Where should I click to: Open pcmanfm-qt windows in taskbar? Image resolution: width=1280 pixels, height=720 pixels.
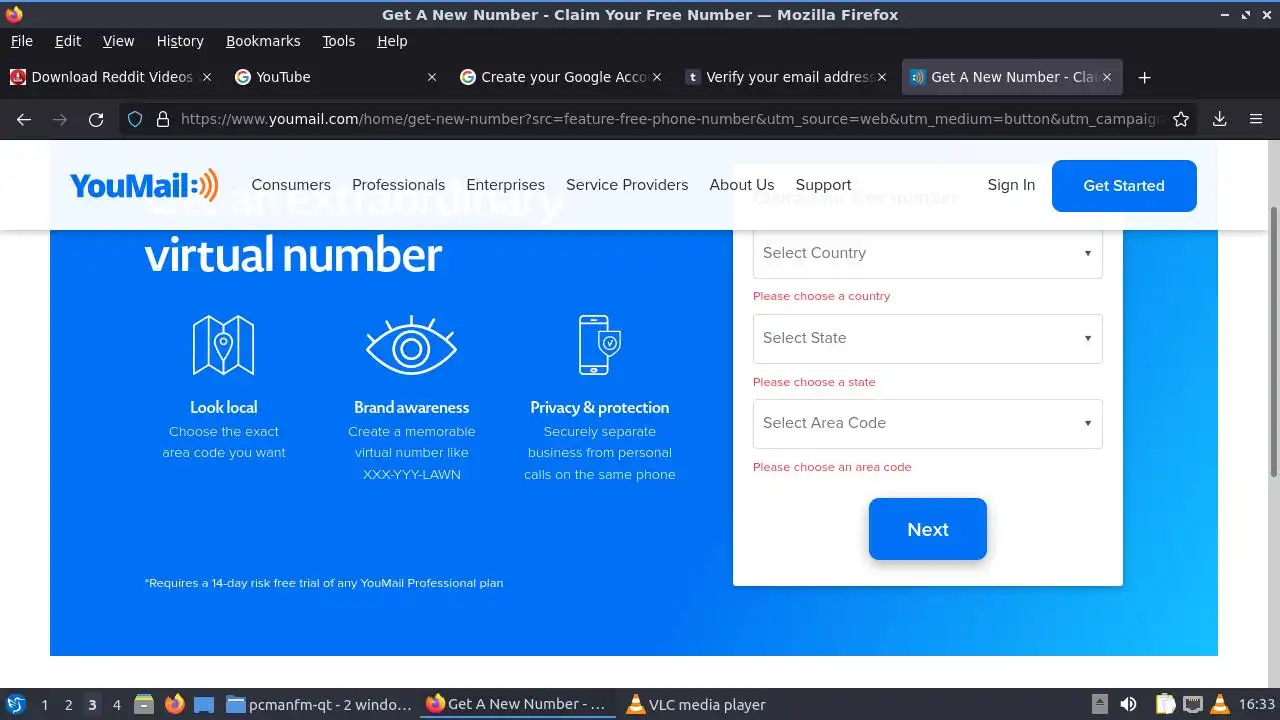320,704
